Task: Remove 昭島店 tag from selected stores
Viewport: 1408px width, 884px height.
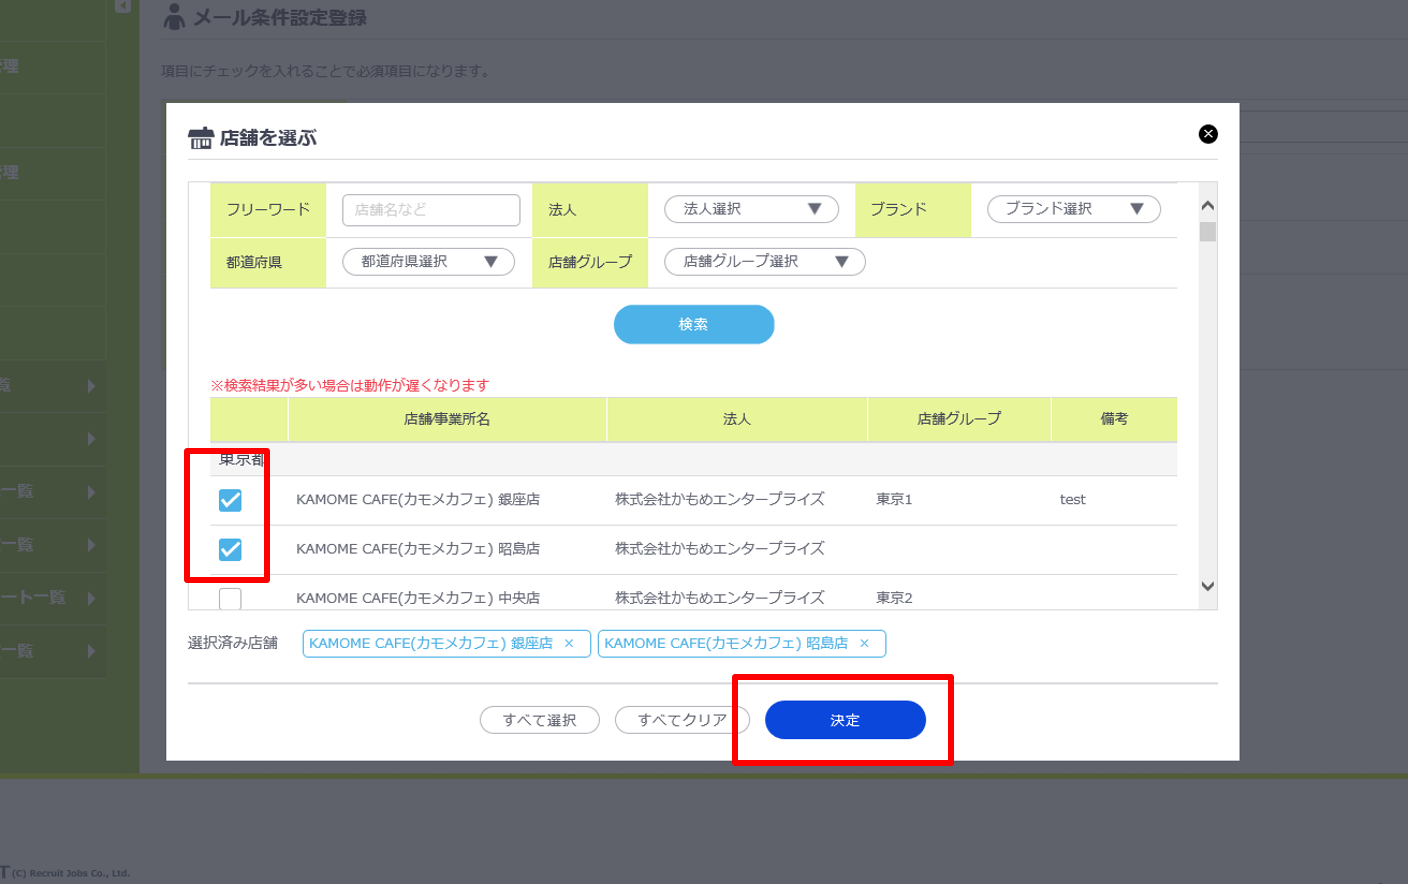Action: [864, 644]
